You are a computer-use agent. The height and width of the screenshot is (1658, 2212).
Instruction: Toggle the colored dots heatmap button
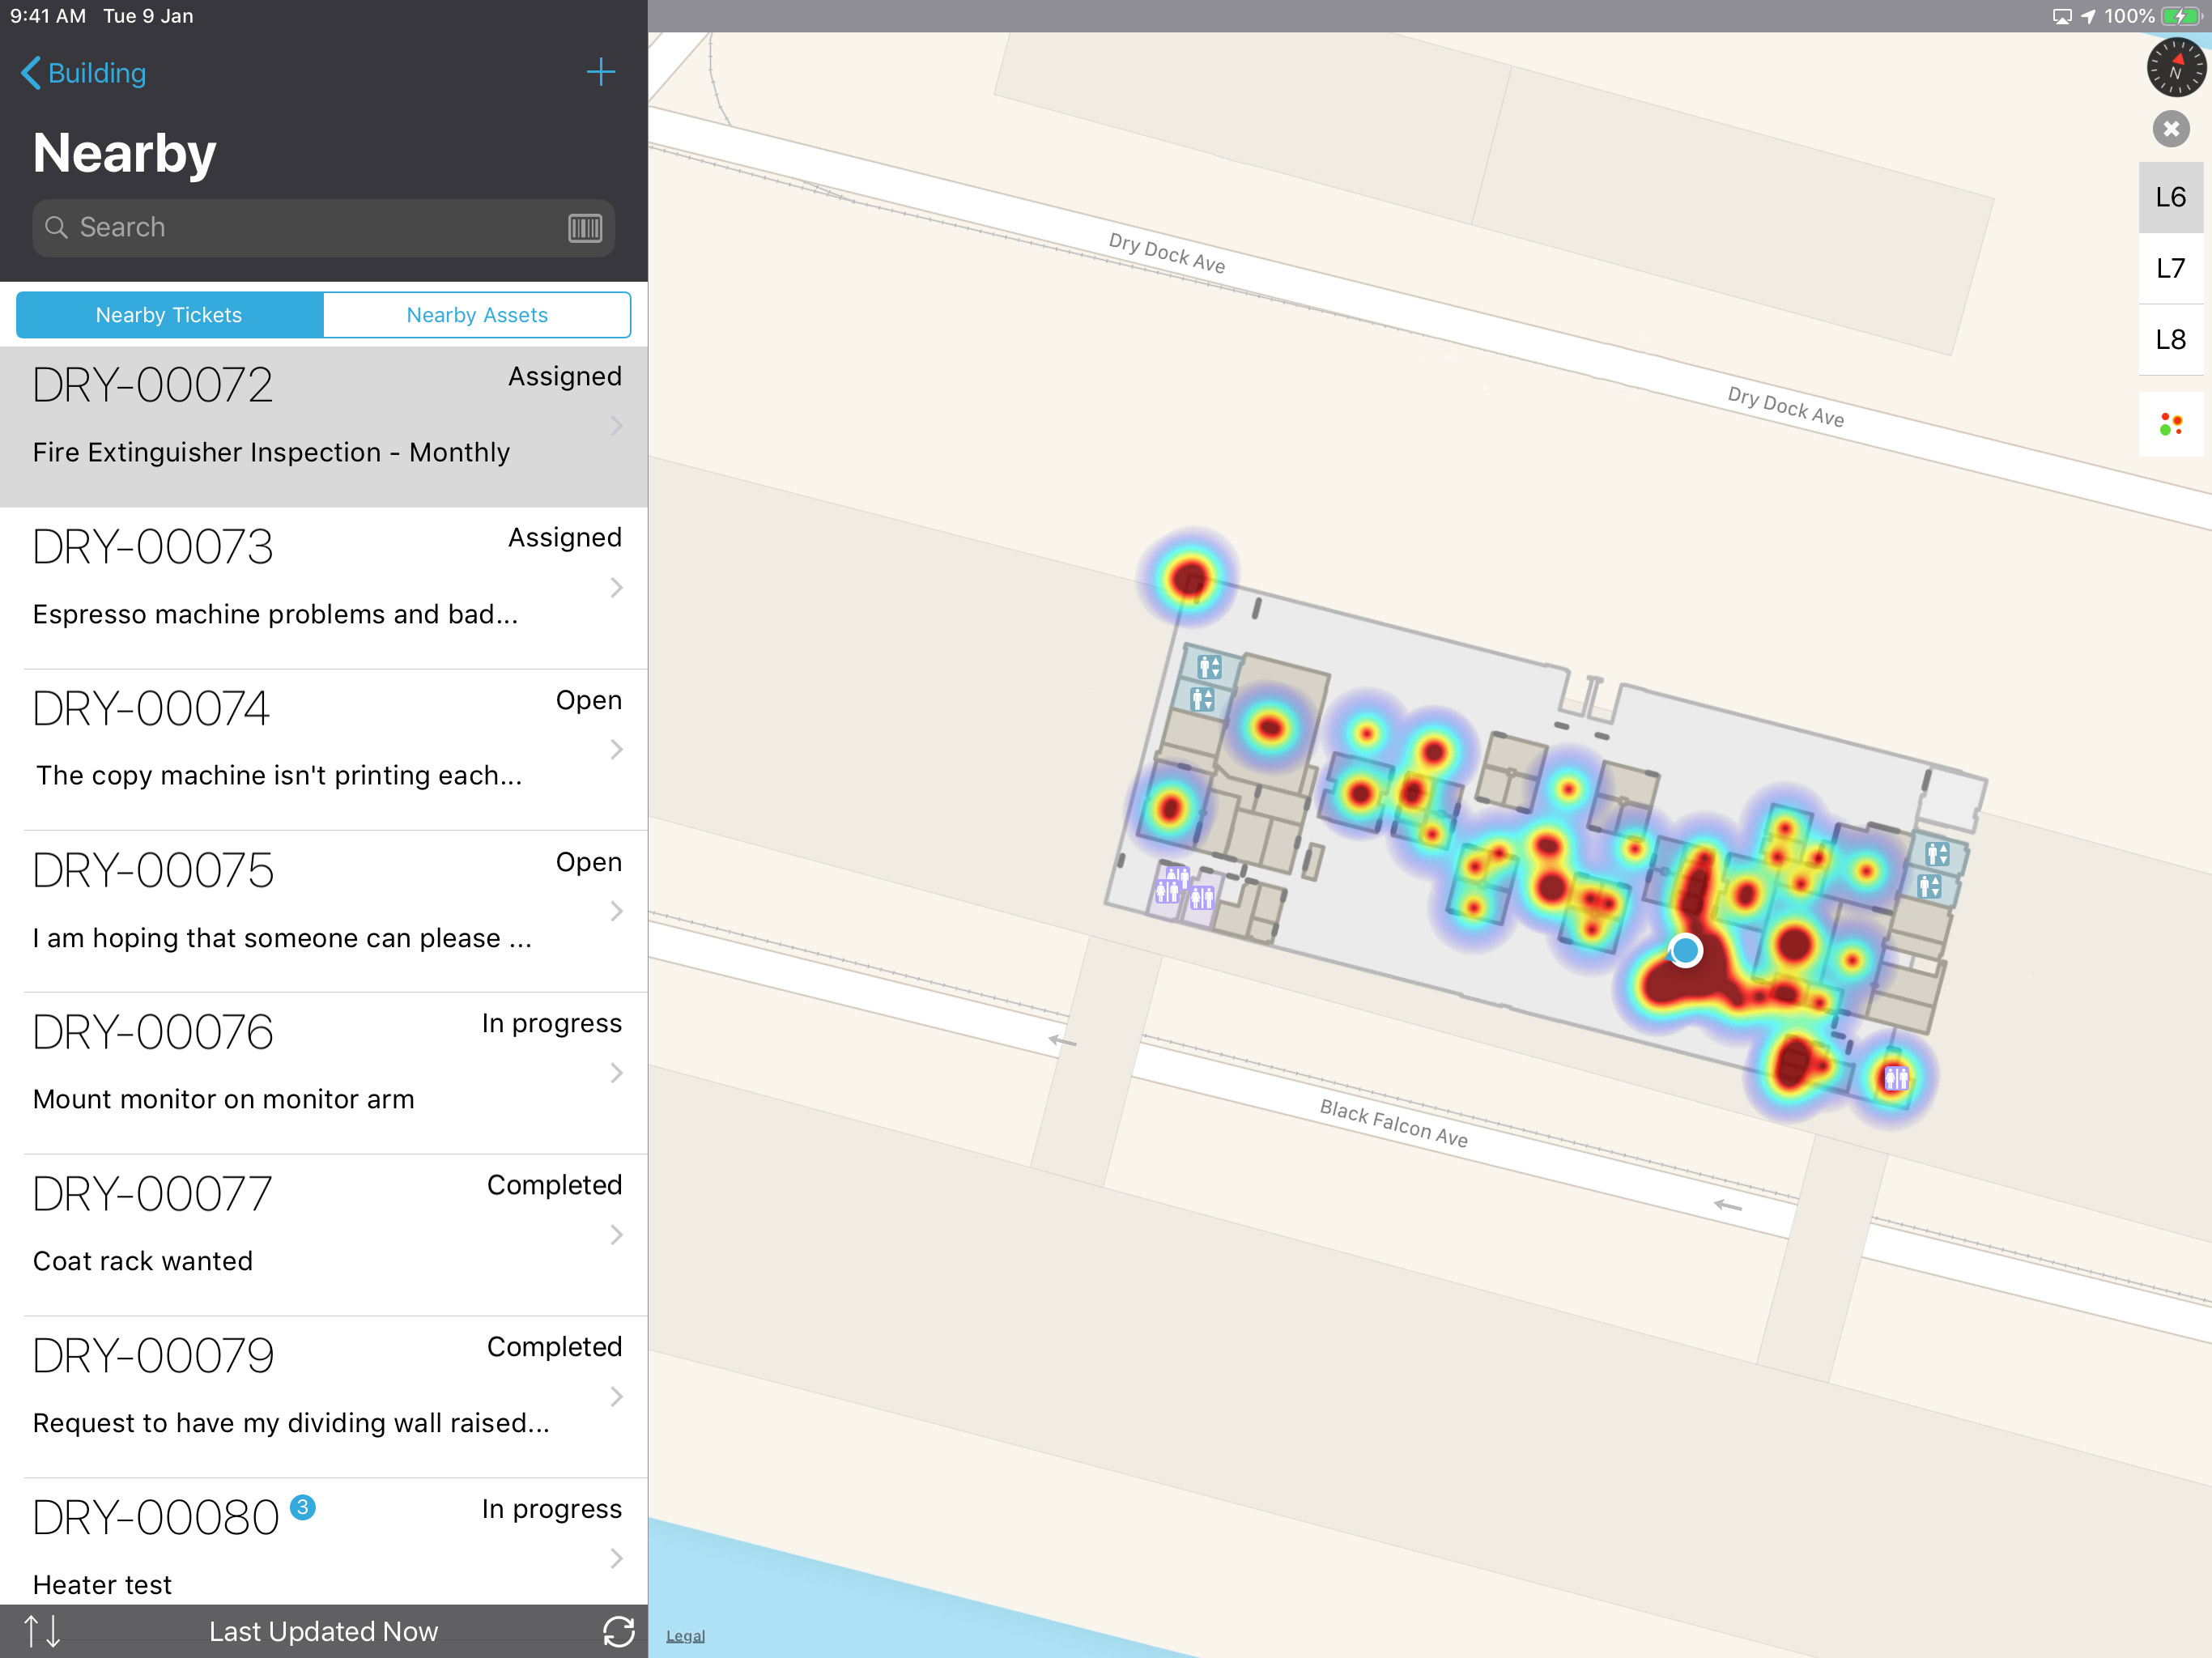2170,424
